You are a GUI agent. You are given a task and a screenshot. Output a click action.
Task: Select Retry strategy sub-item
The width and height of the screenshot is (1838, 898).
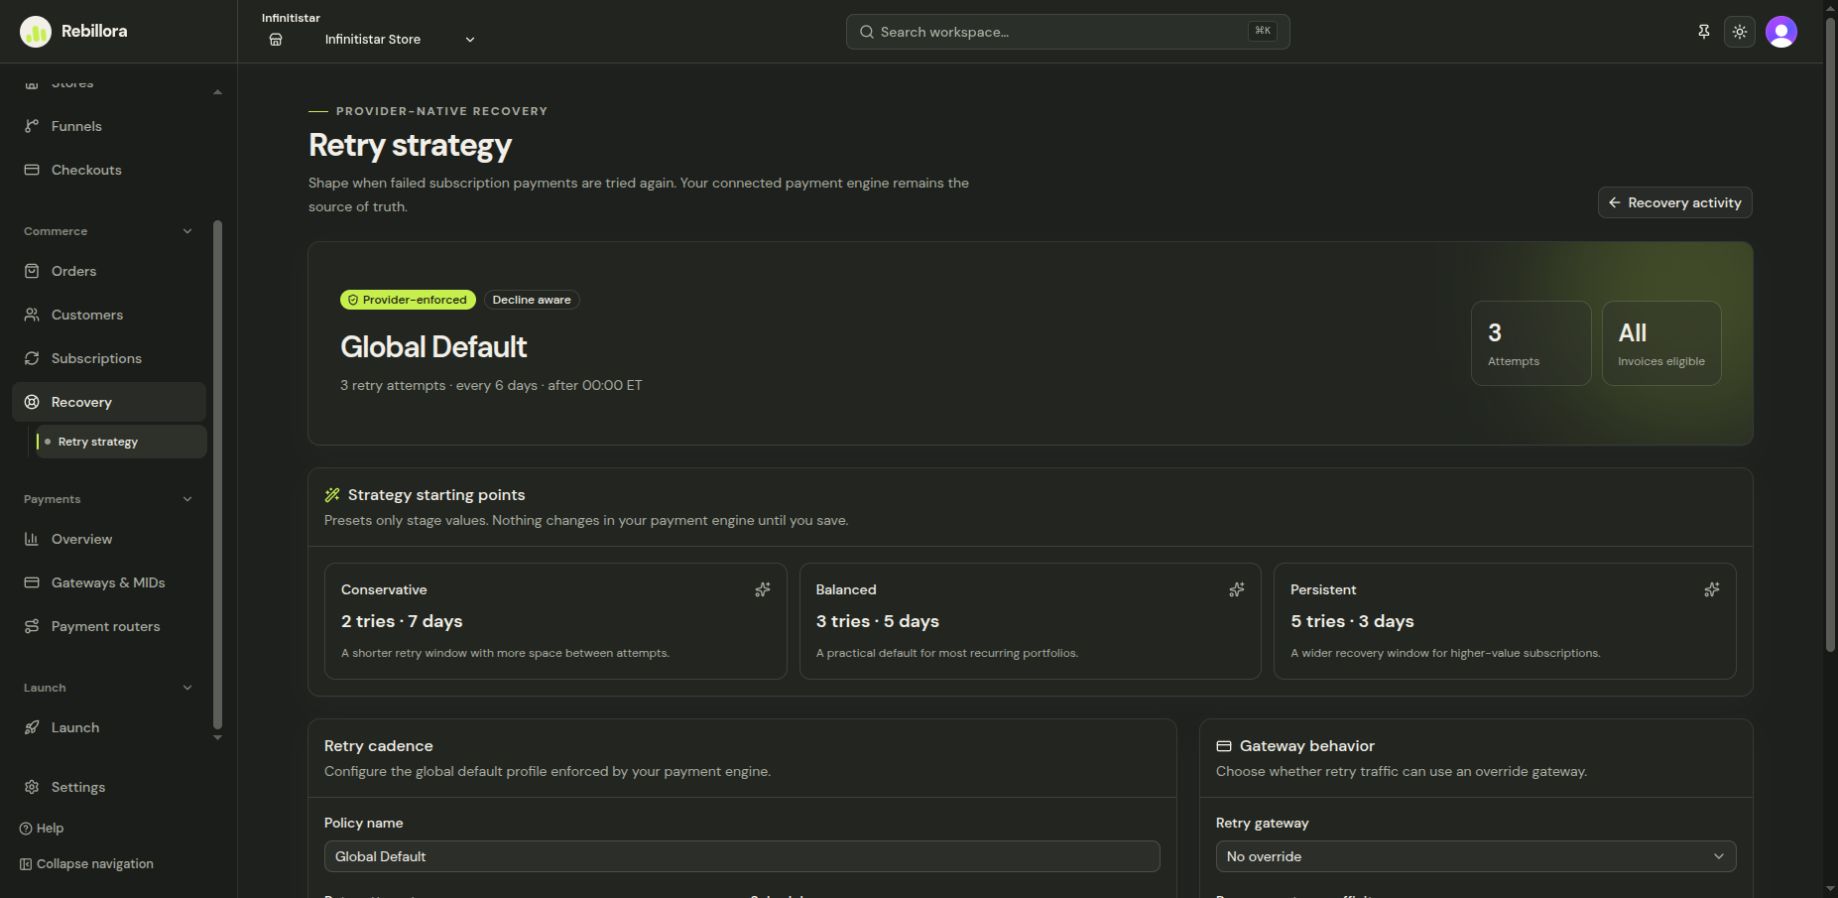(120, 441)
